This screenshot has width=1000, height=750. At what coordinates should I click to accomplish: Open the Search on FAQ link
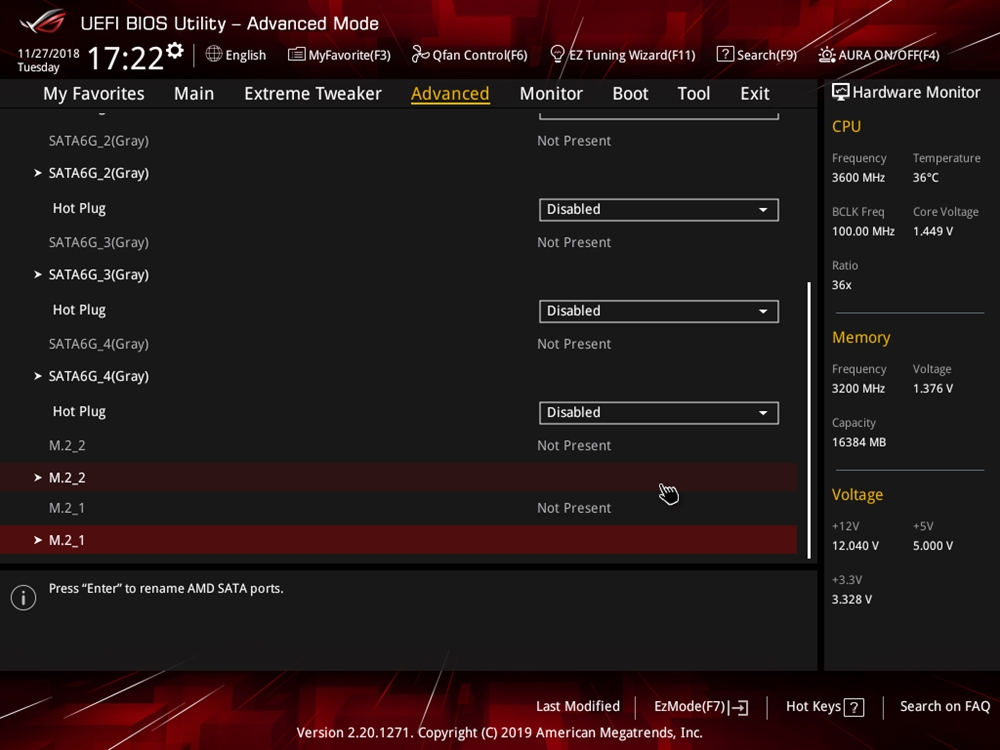tap(944, 706)
